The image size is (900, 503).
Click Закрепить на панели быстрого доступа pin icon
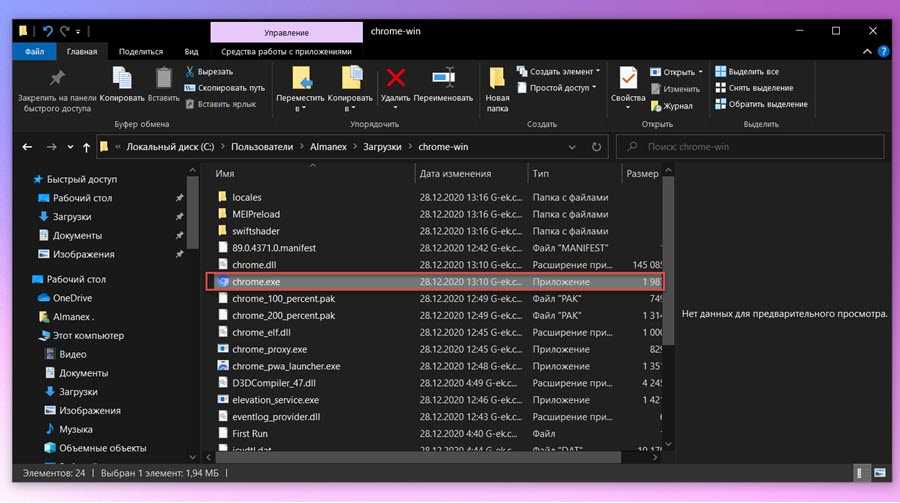coord(57,79)
